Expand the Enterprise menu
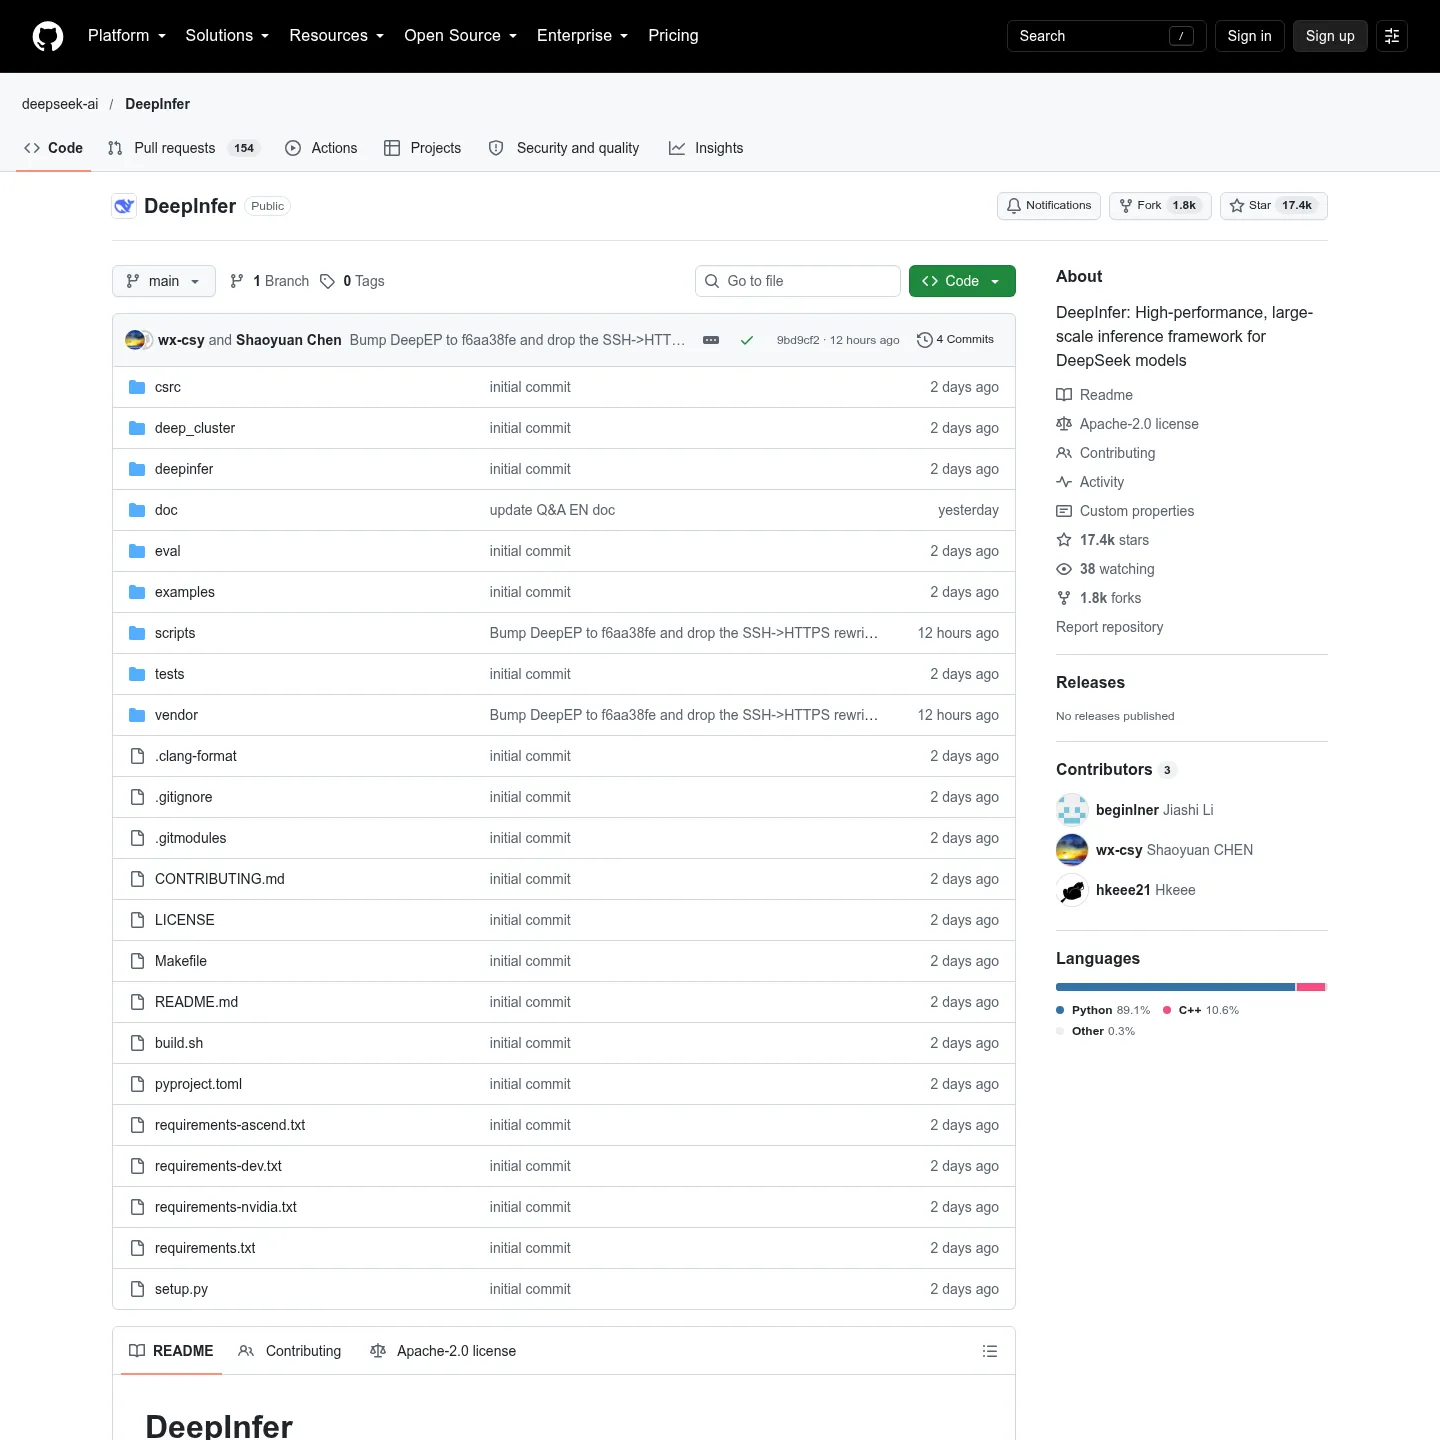Screen dimensions: 1440x1440 [x=583, y=36]
